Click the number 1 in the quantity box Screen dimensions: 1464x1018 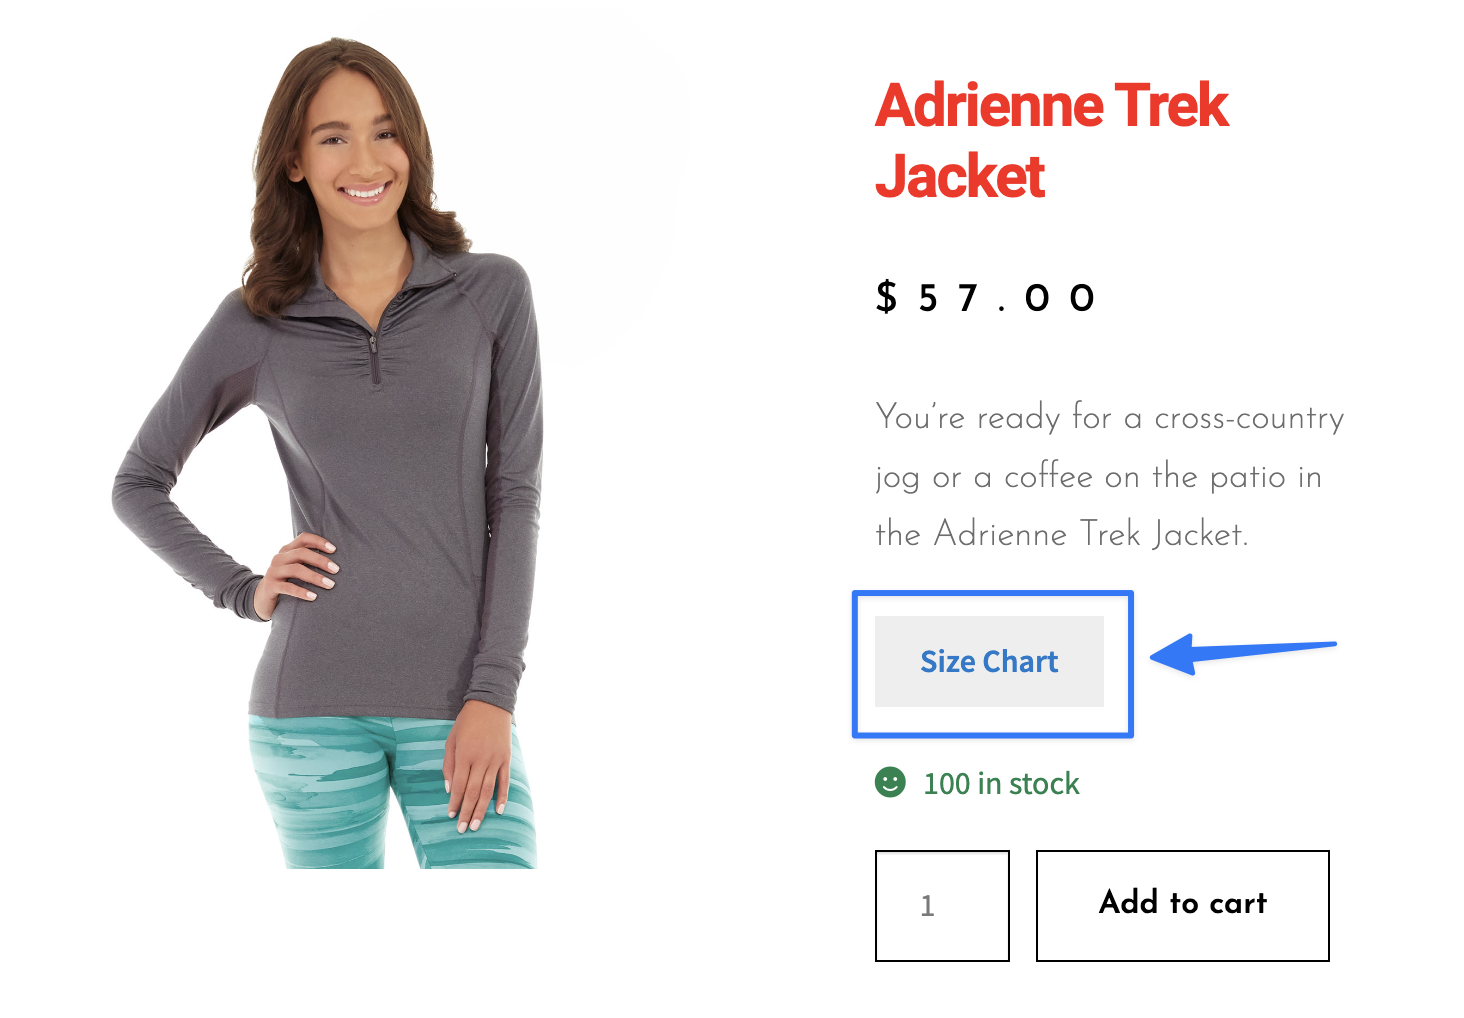click(927, 906)
